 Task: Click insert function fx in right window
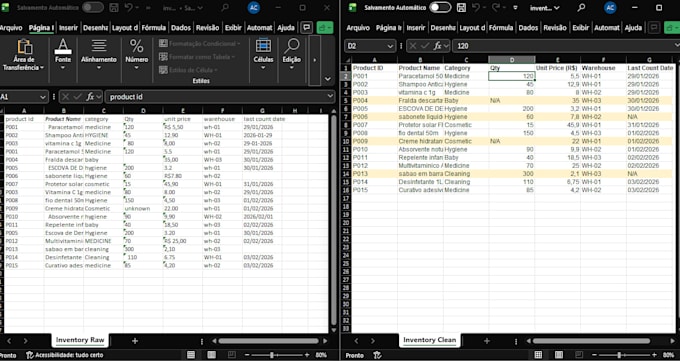click(438, 46)
